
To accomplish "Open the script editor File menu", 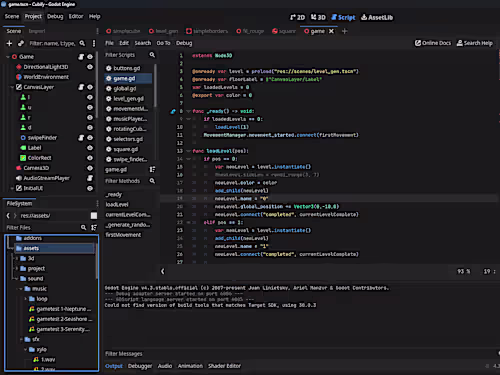I will pyautogui.click(x=109, y=43).
